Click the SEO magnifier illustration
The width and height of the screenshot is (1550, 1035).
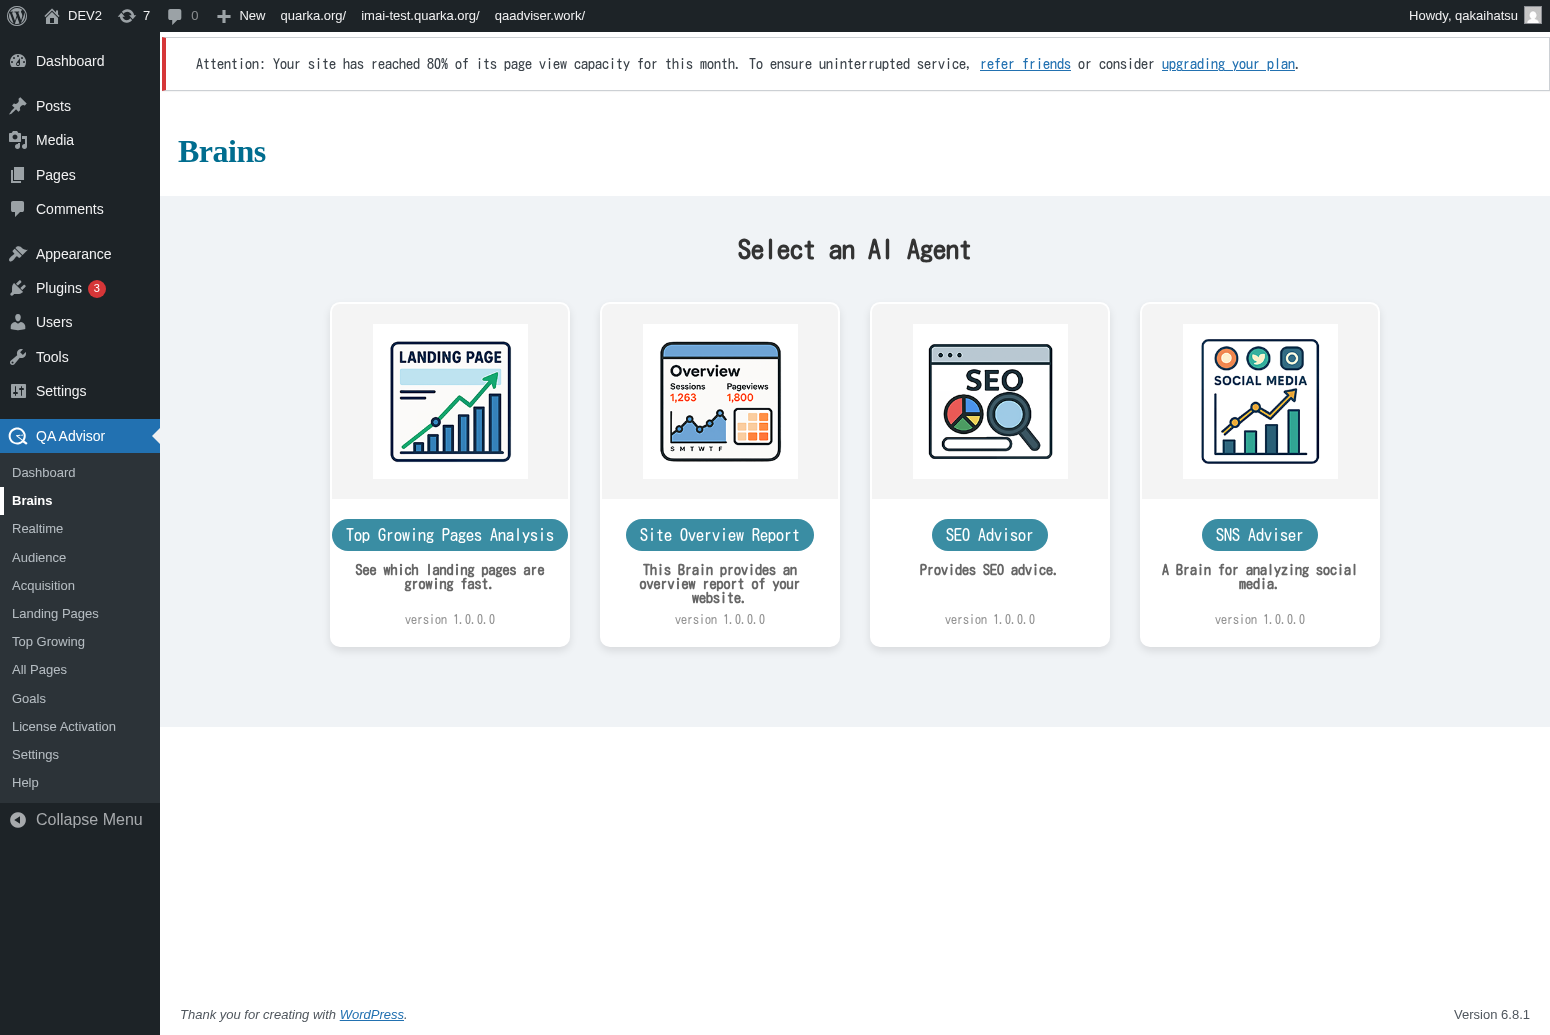coord(990,401)
